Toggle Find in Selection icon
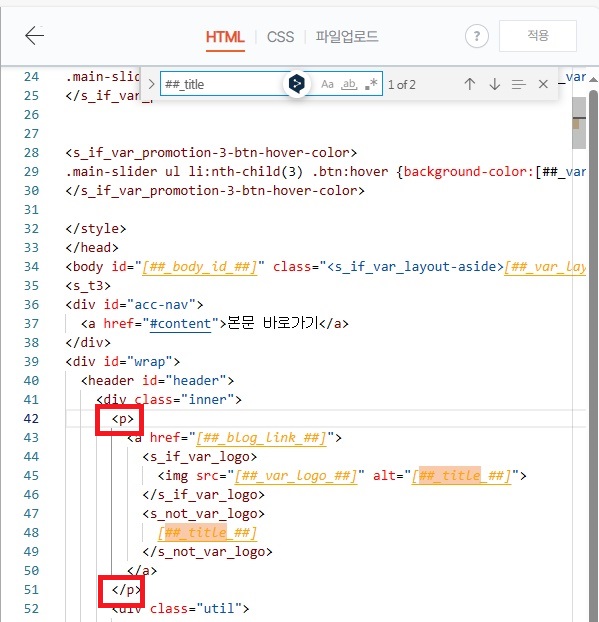 (518, 84)
